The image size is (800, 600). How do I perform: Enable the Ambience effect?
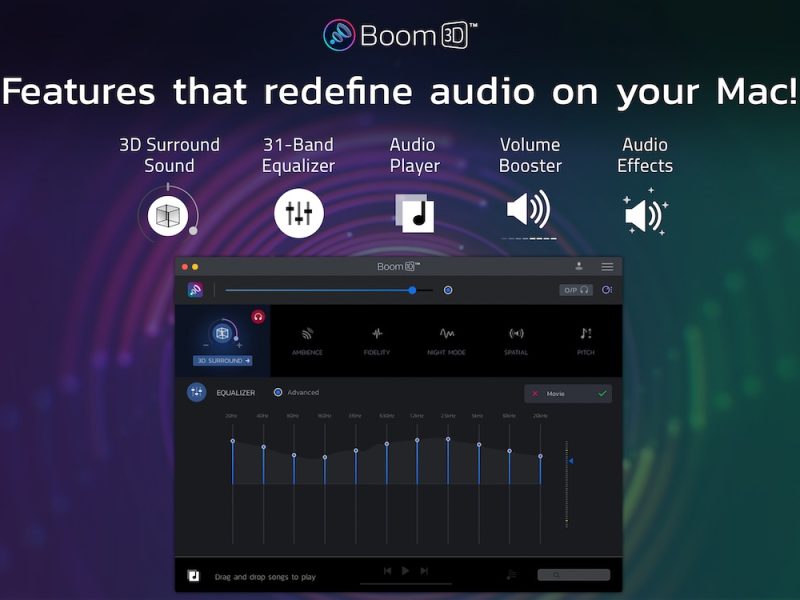pyautogui.click(x=307, y=340)
